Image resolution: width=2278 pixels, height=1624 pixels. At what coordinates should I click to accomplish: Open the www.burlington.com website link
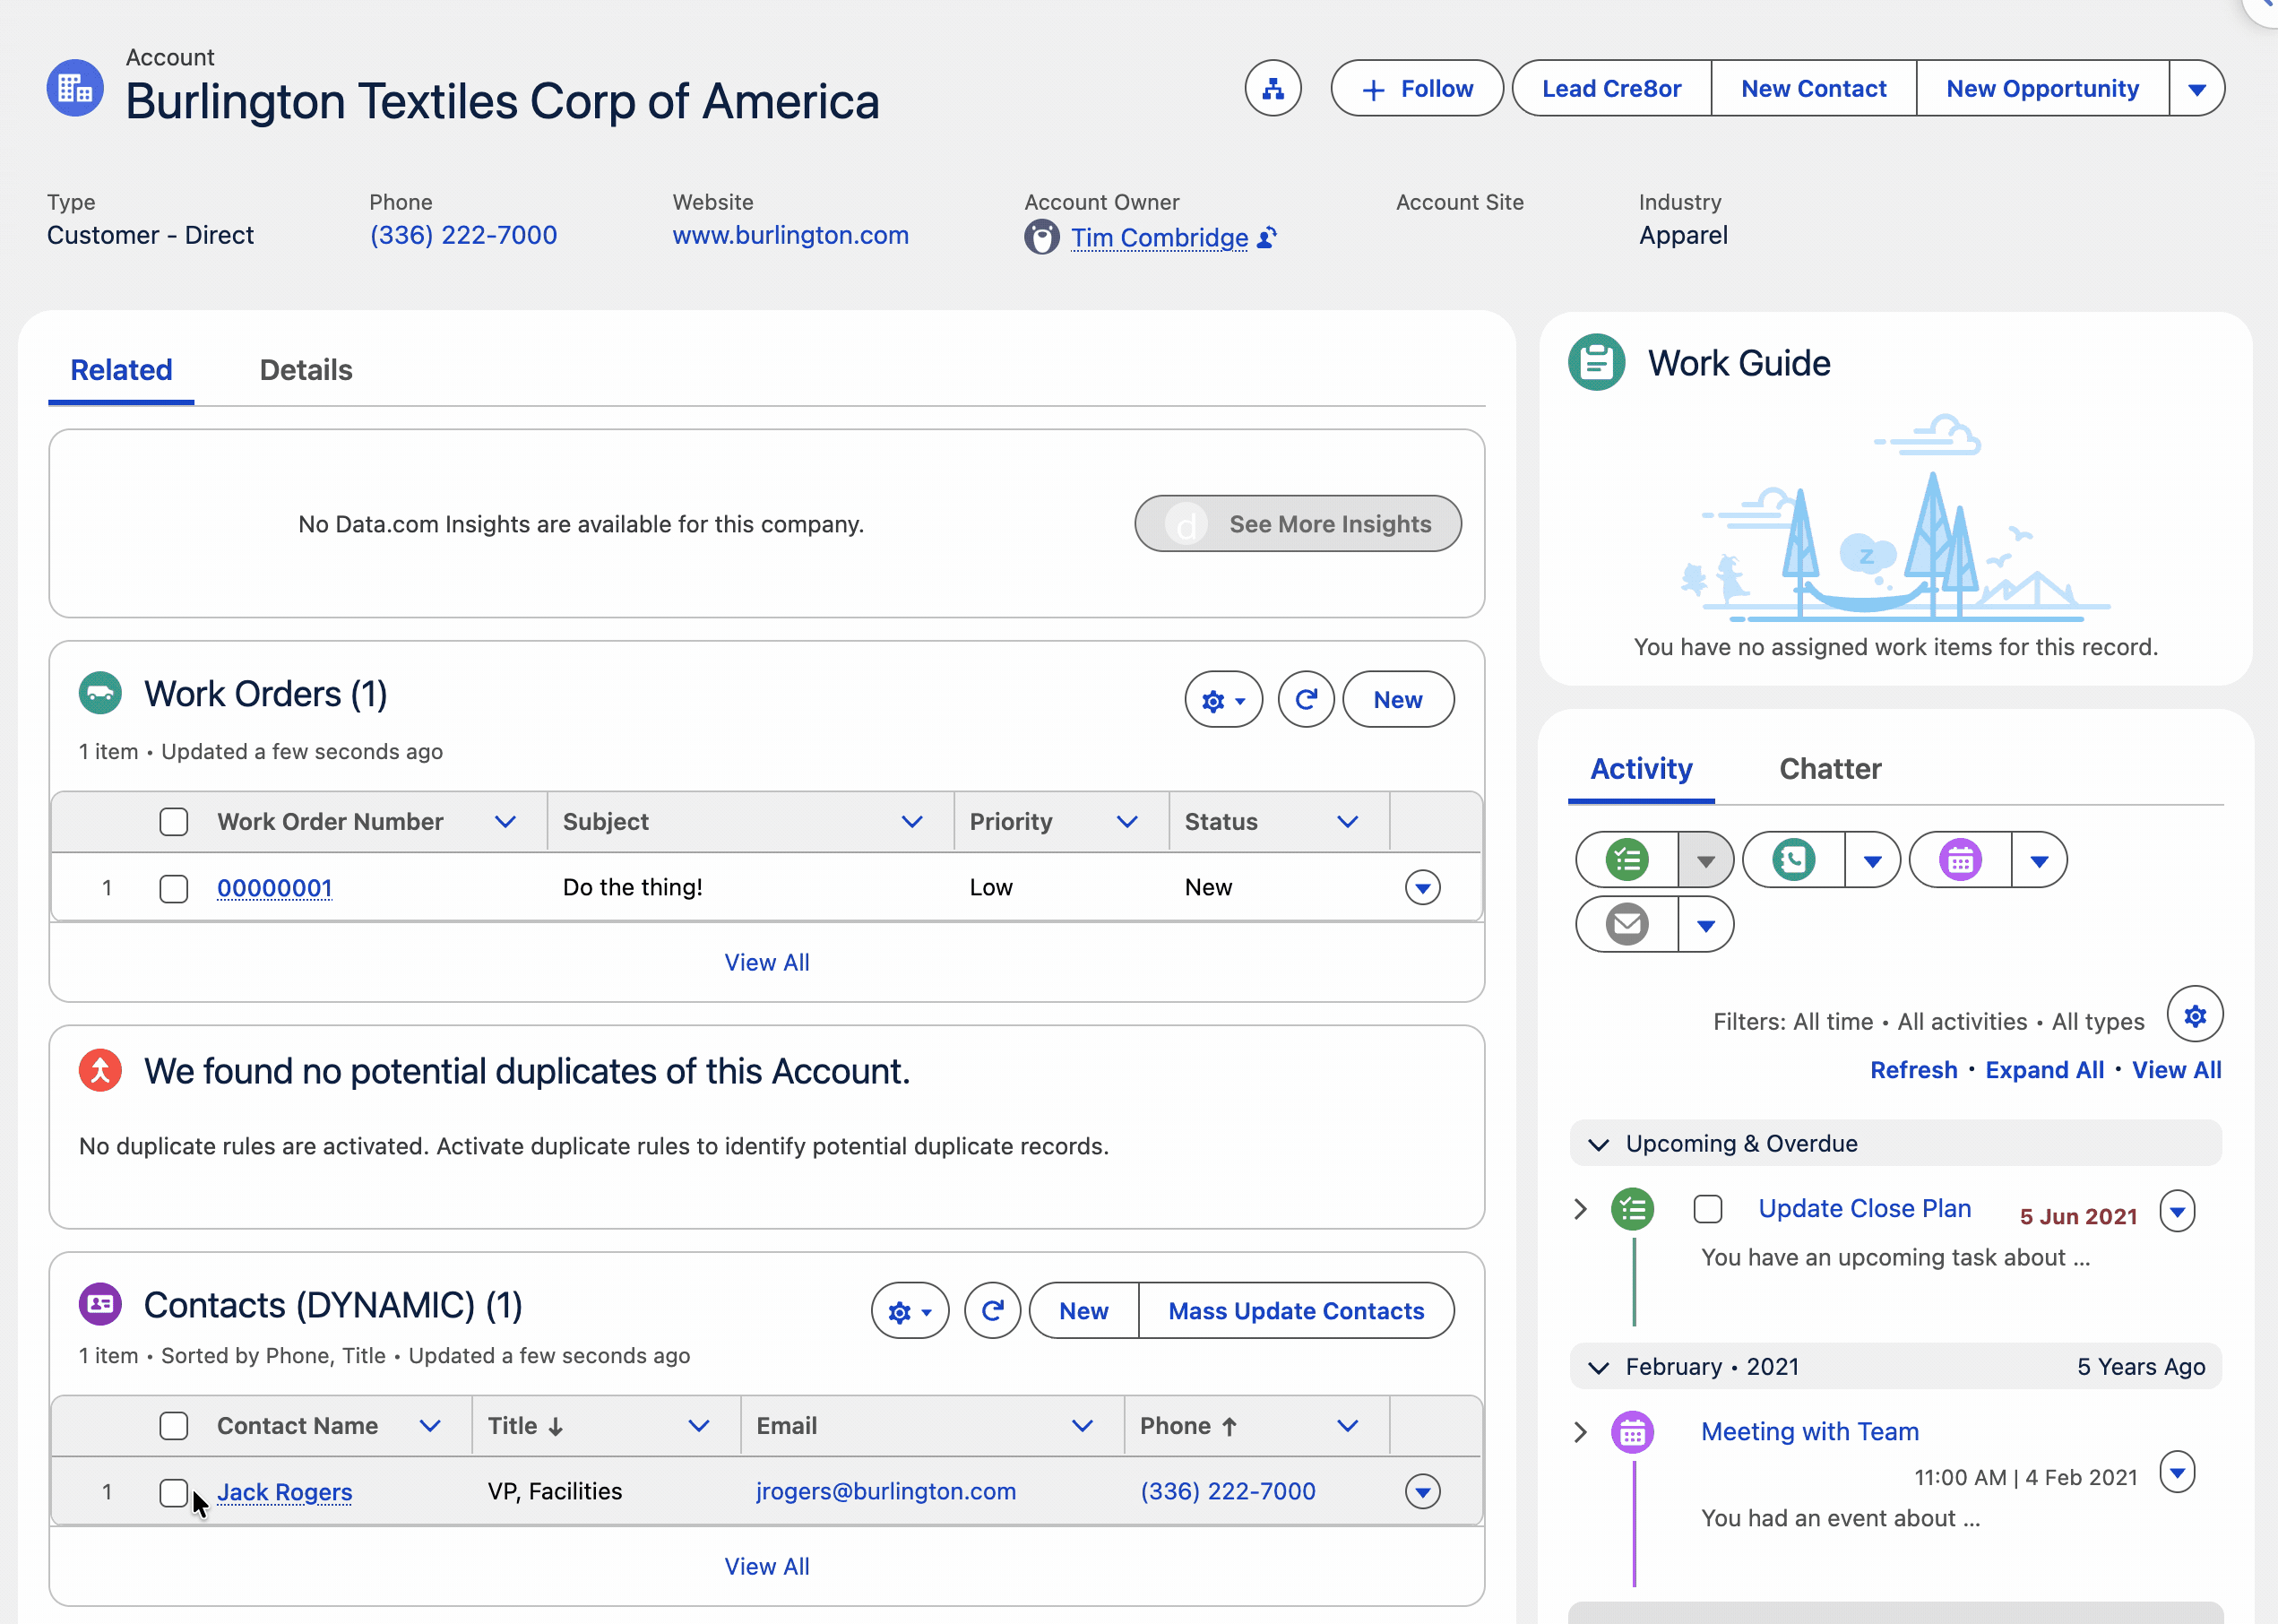pyautogui.click(x=790, y=235)
